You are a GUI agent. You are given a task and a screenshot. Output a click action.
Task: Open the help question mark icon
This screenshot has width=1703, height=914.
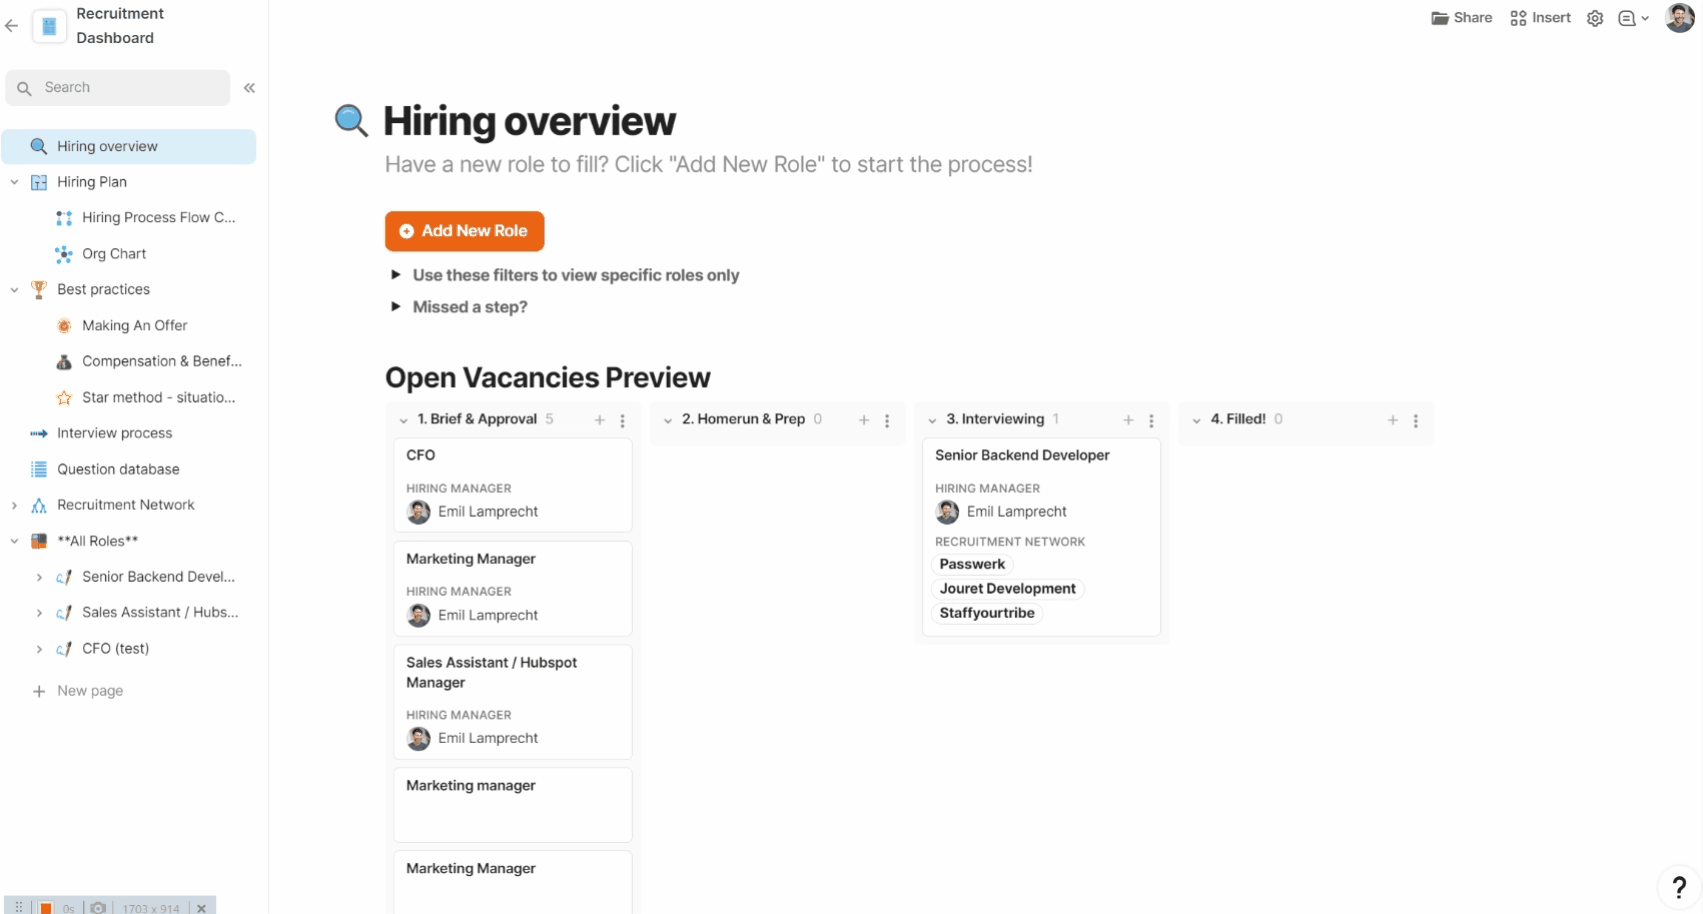point(1679,886)
